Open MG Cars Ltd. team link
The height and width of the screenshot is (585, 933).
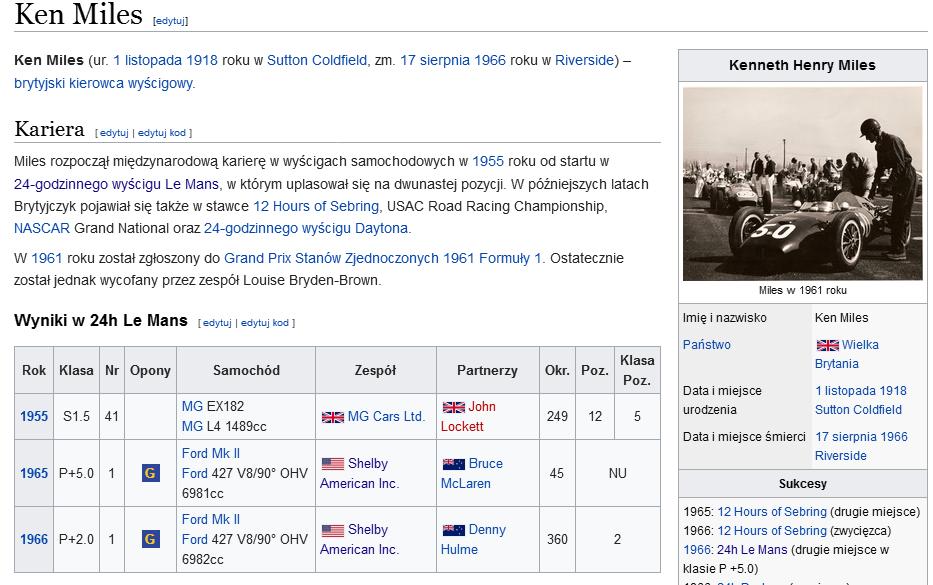pos(386,417)
